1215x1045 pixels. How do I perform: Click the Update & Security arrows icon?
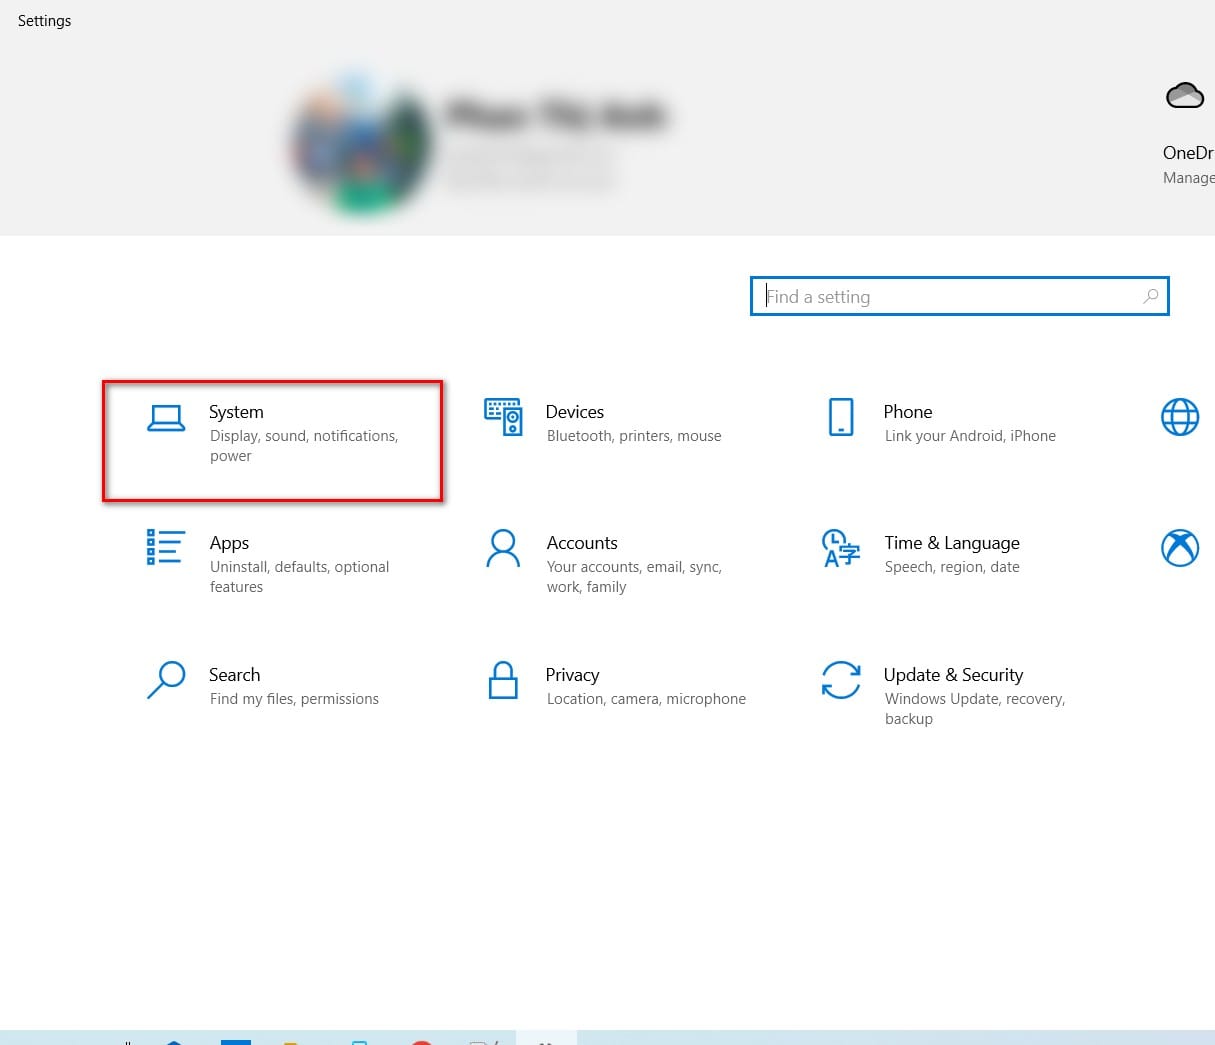841,680
